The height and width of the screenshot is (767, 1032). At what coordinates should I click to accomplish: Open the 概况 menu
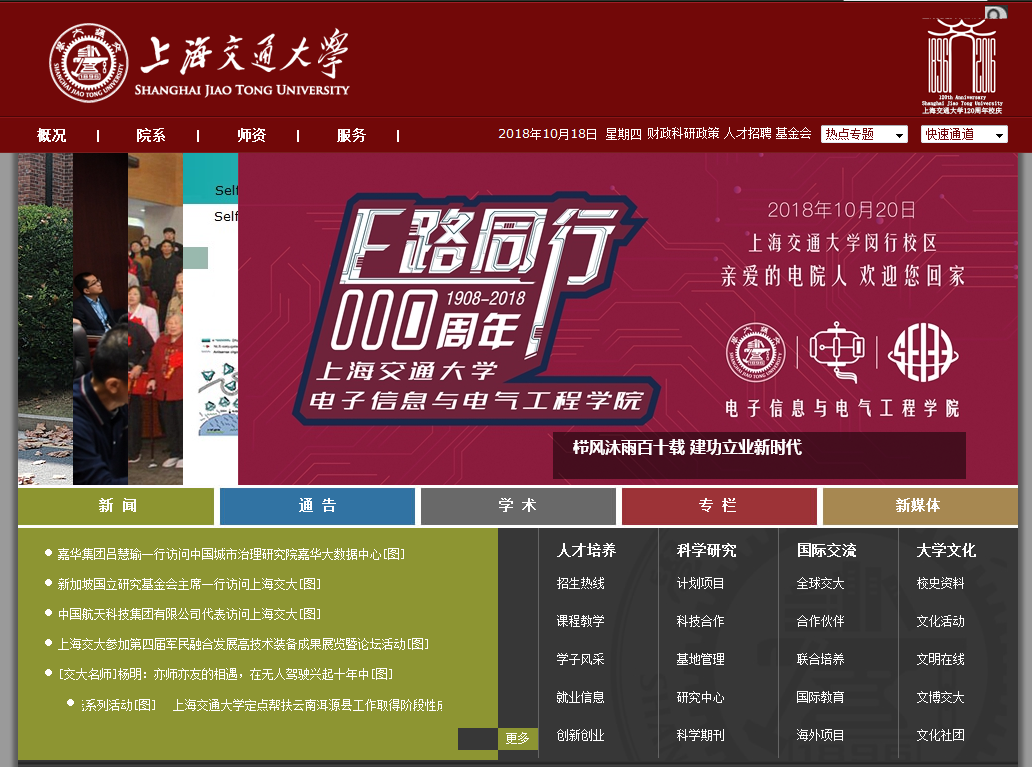pyautogui.click(x=51, y=136)
